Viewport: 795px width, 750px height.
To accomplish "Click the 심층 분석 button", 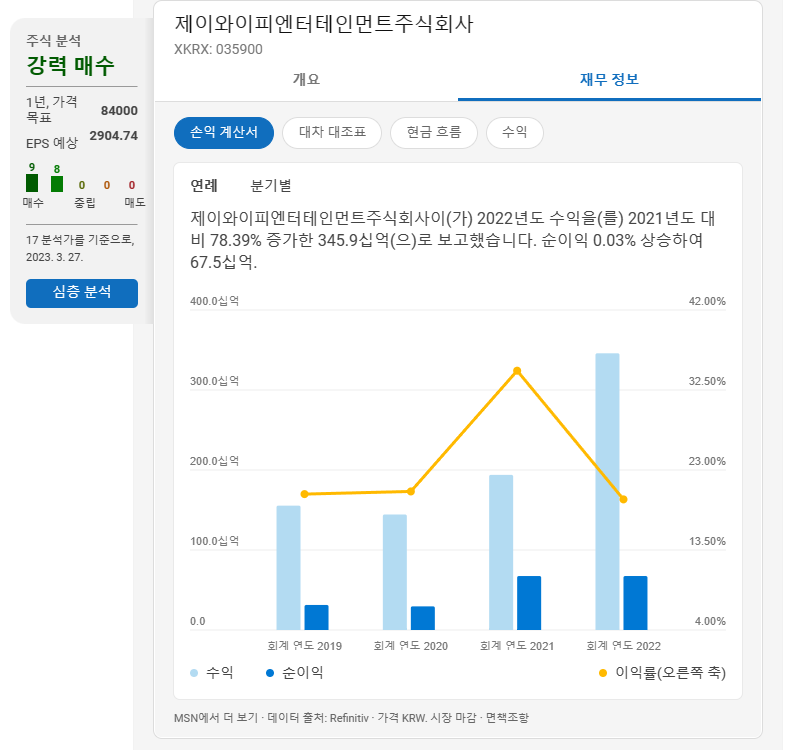I will coord(82,293).
